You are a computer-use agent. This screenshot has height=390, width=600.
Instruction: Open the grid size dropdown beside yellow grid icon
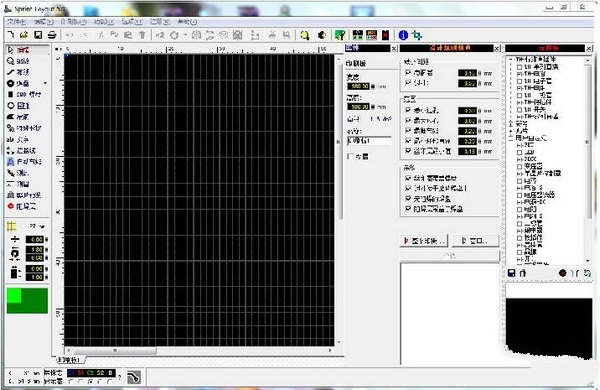tap(42, 227)
